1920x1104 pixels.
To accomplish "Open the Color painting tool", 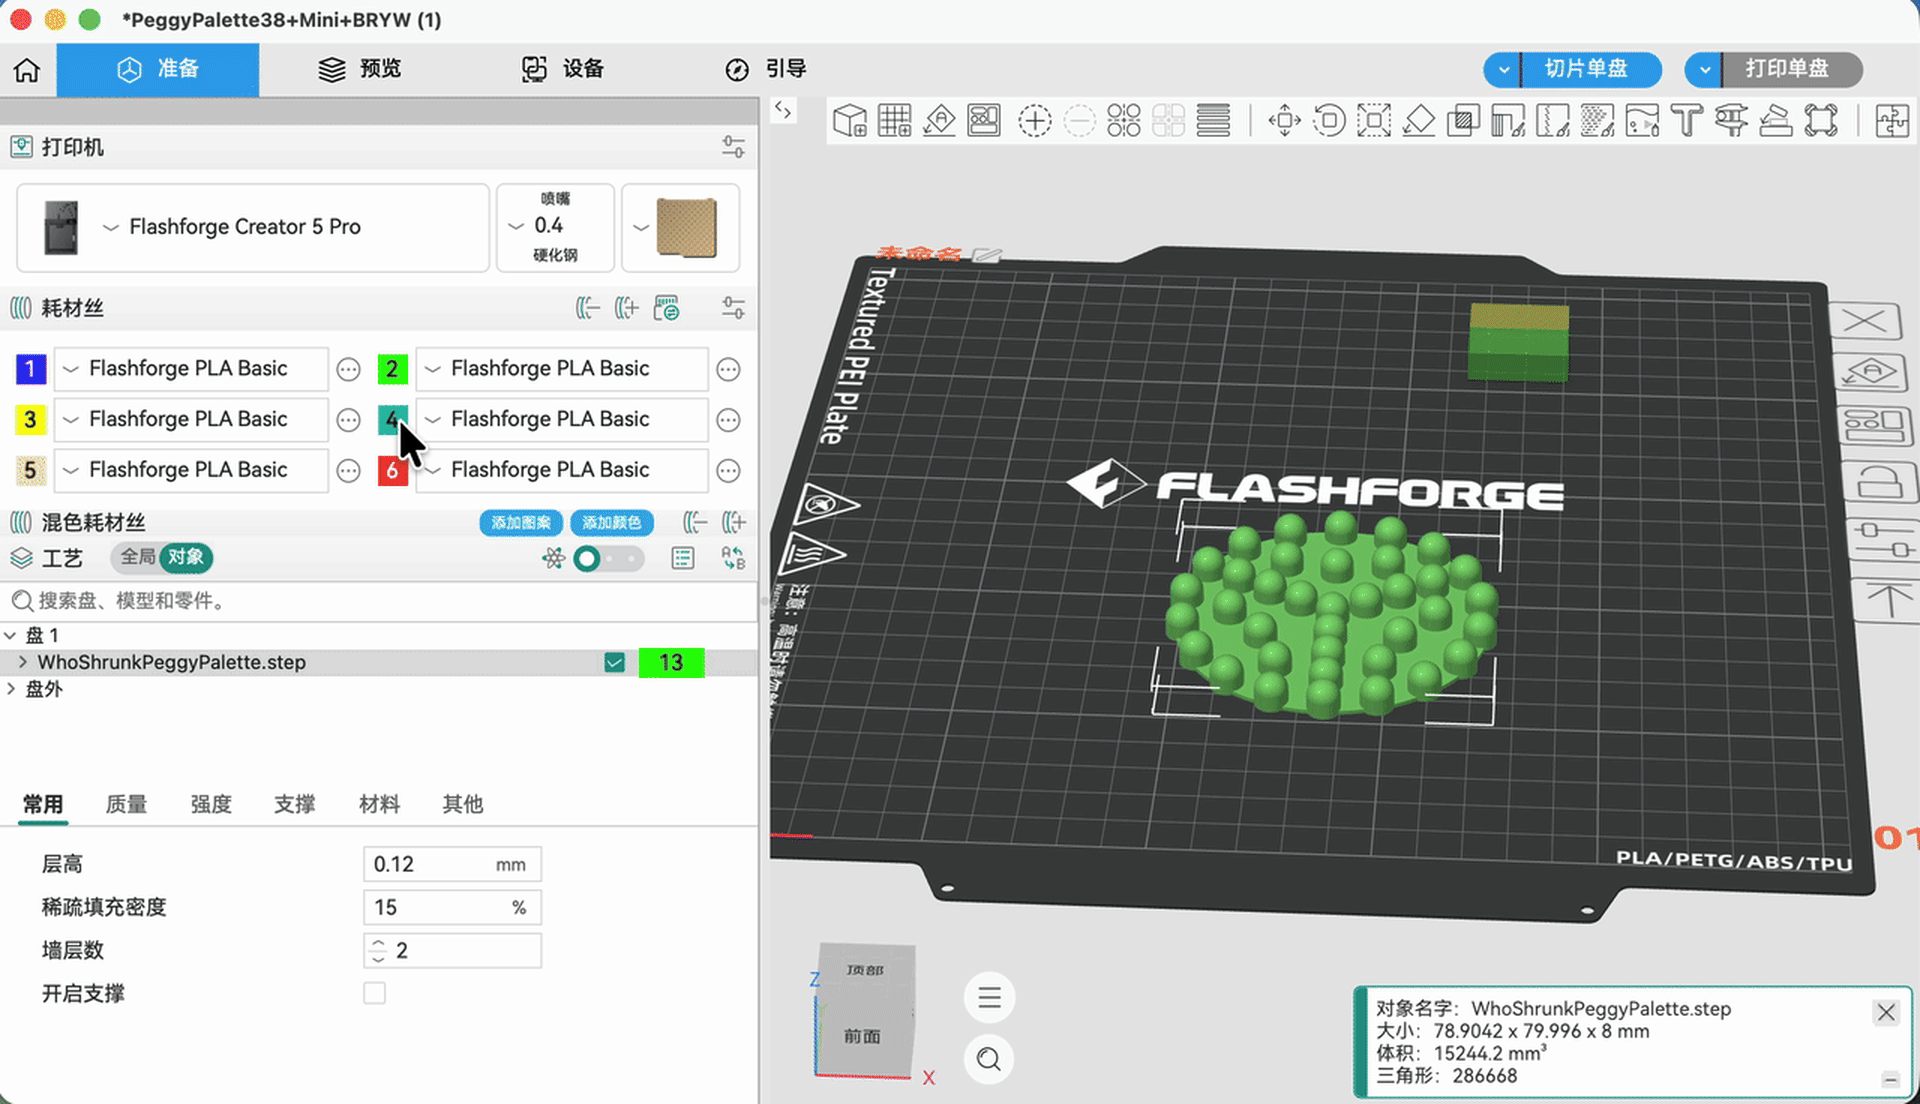I will tap(1642, 121).
